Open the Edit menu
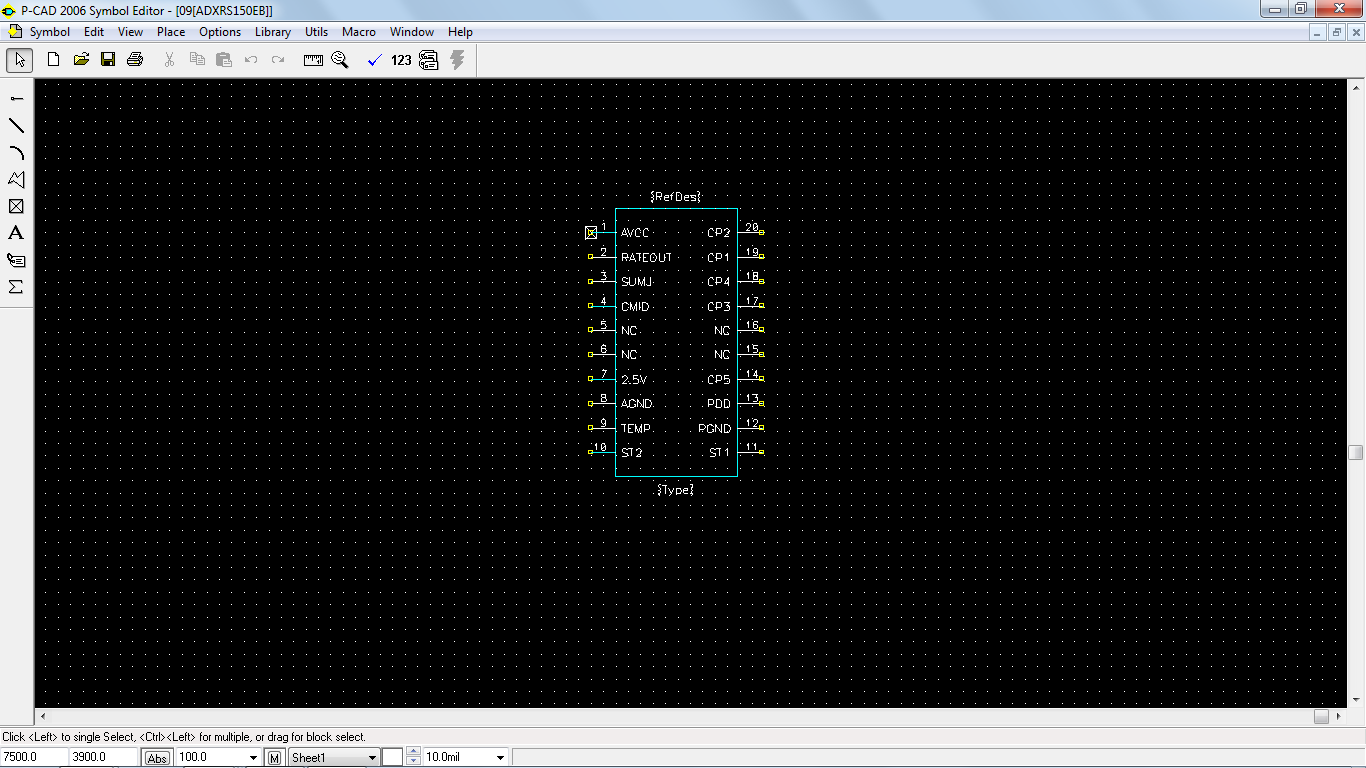The image size is (1366, 768). point(94,32)
